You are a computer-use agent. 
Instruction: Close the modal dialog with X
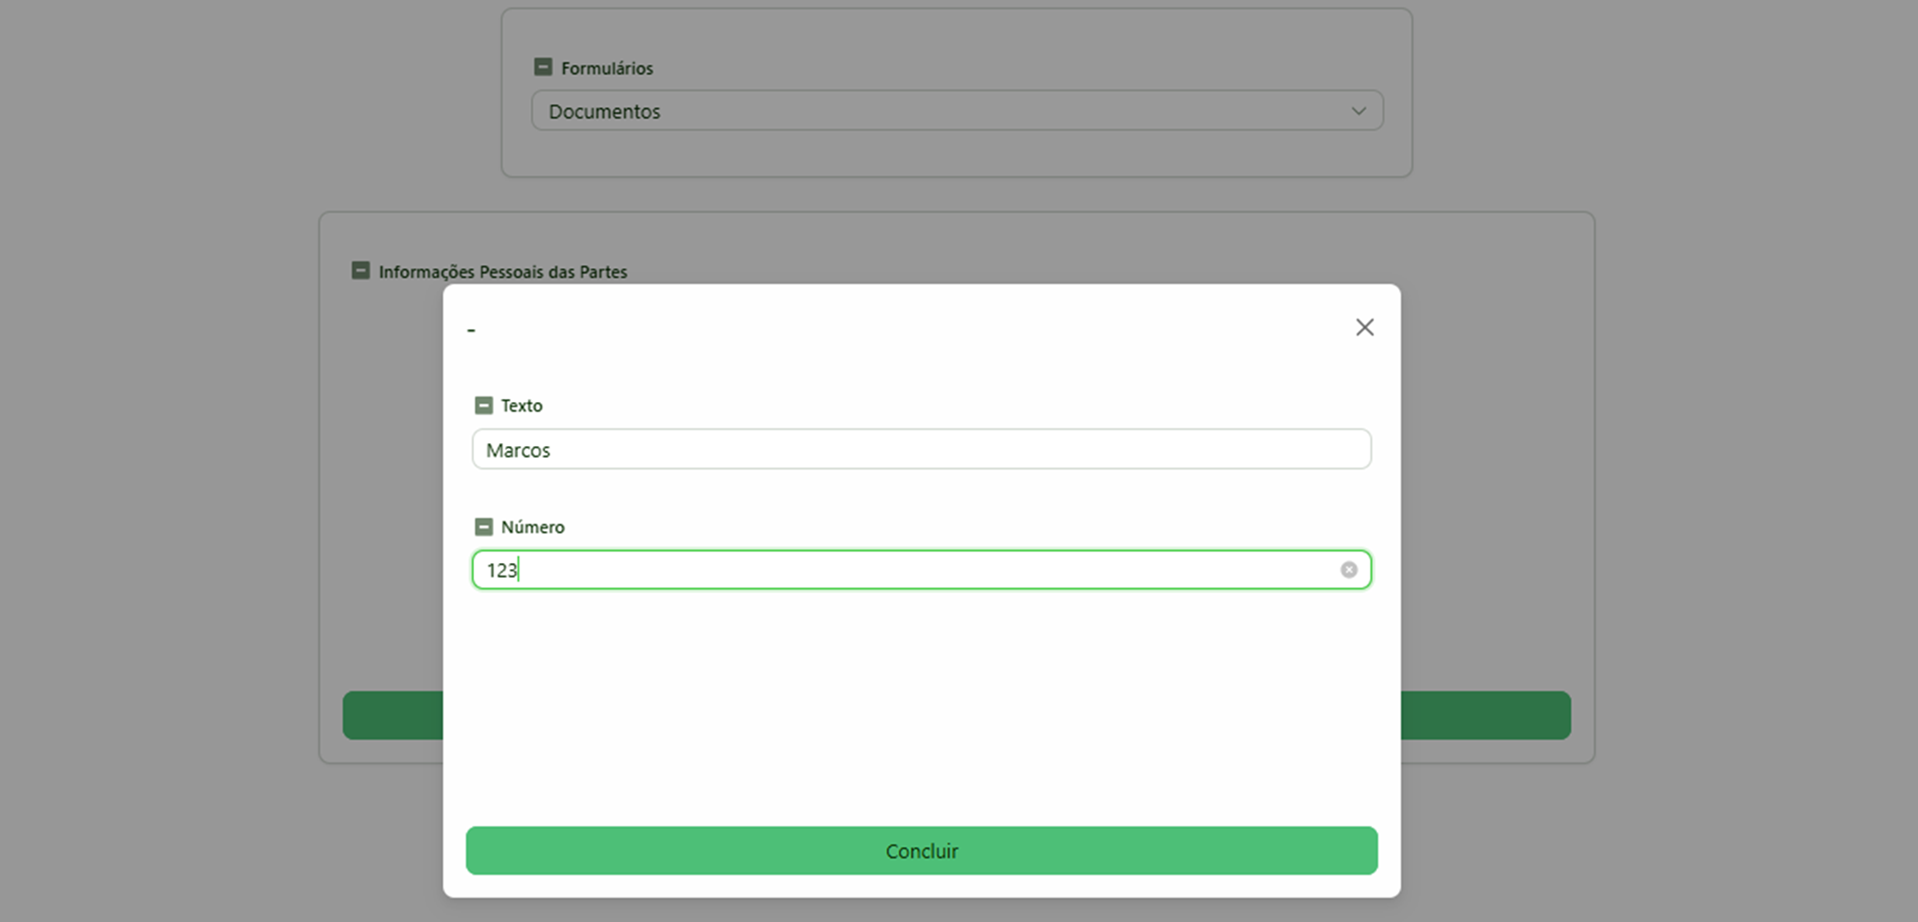pos(1364,327)
